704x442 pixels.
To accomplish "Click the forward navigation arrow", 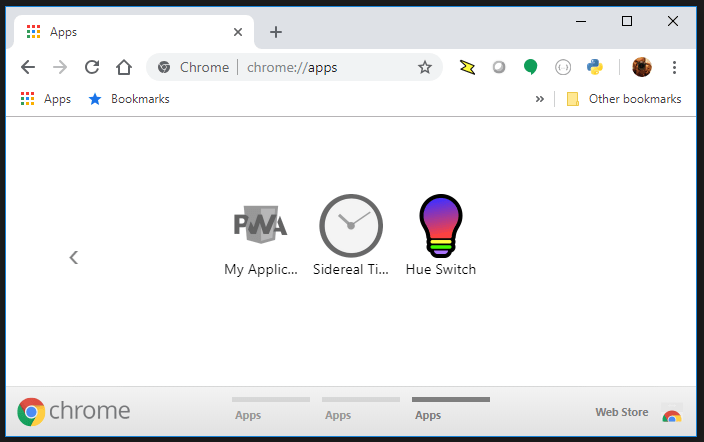I will (x=60, y=67).
